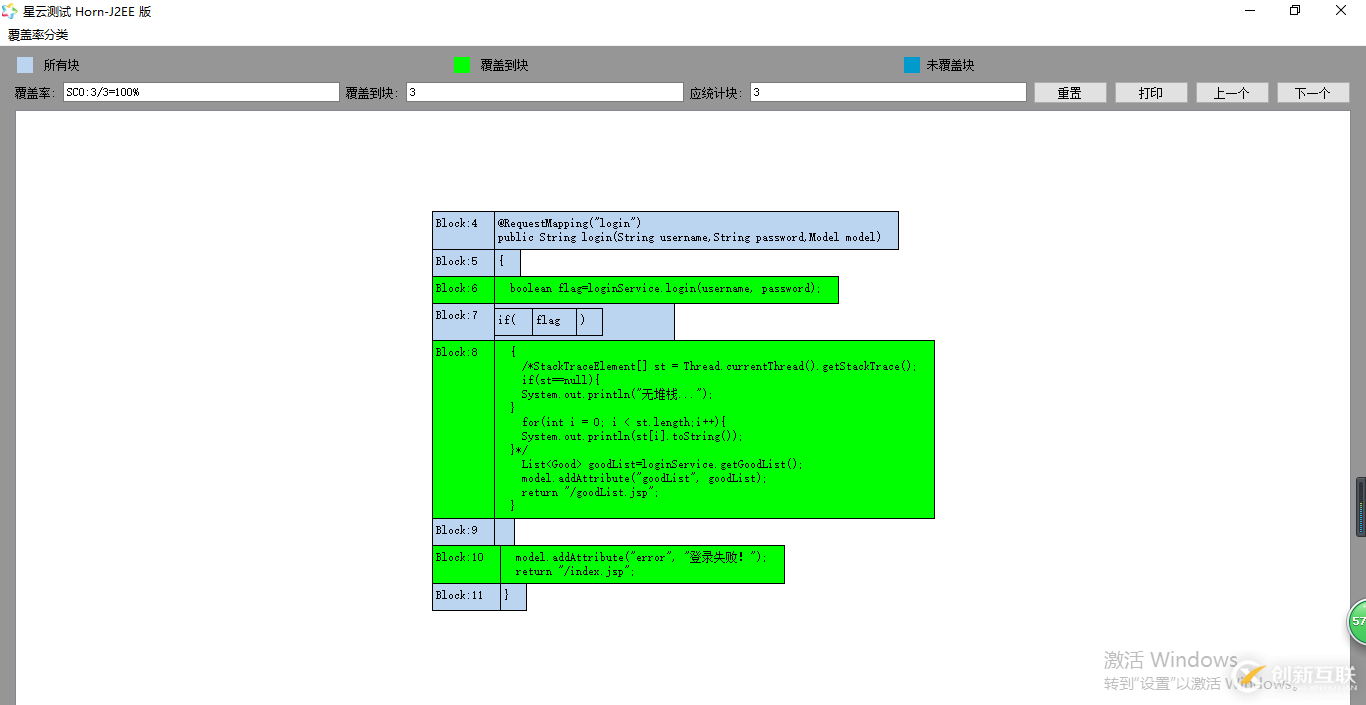Click the dark side handle at right edge
Screen dimensions: 1366x705
(1361, 507)
